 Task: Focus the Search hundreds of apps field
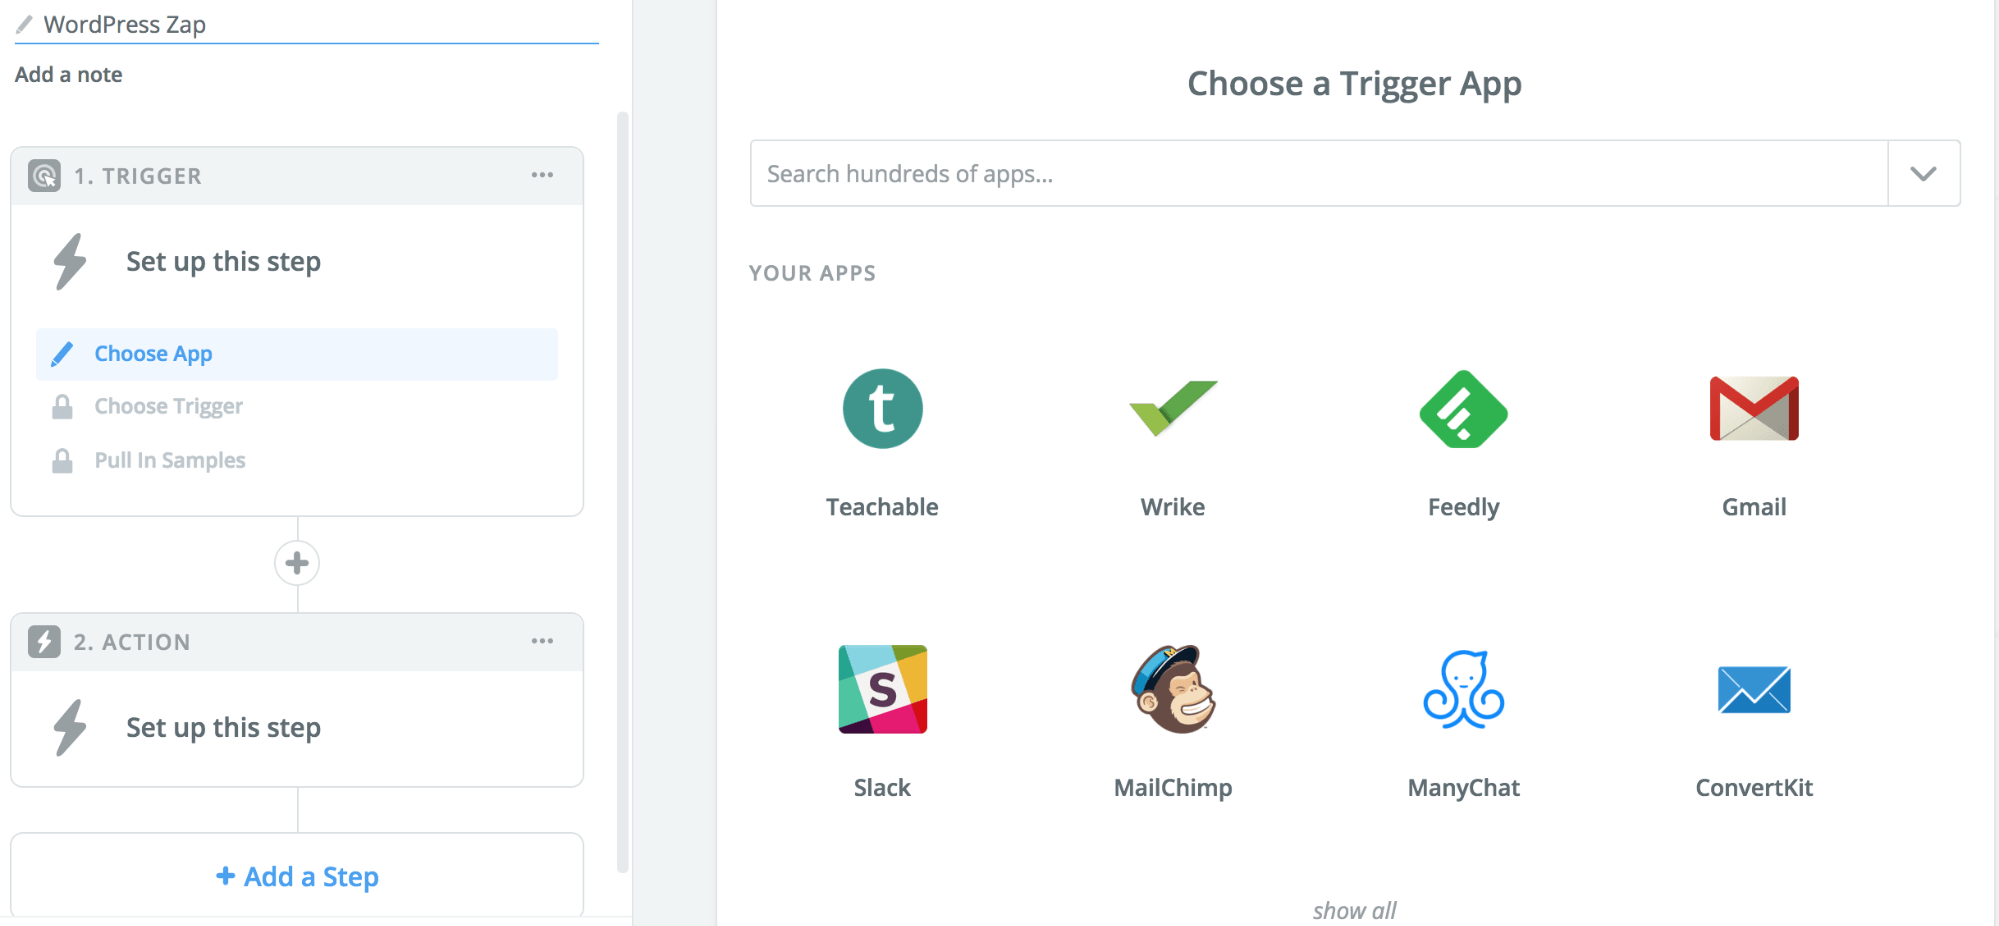(x=1319, y=174)
